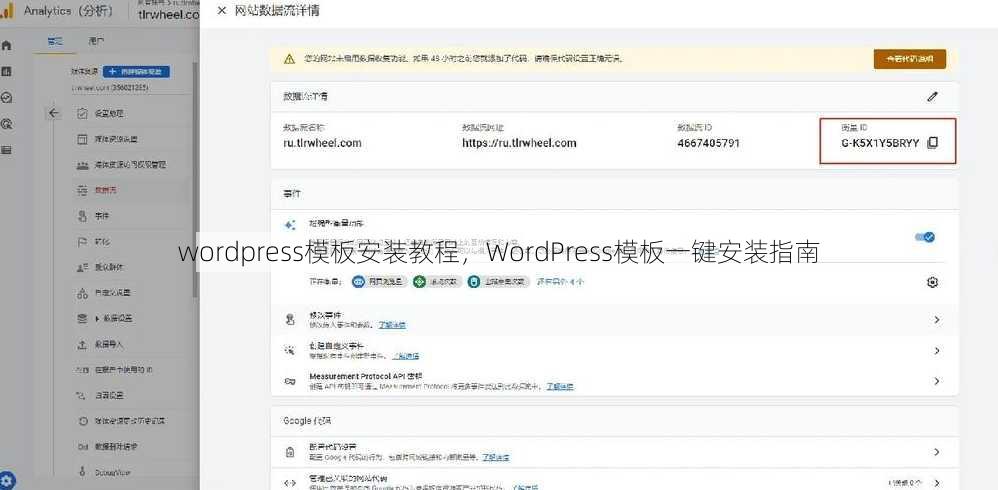Click the orange view tag instructions button
998x490 pixels.
click(910, 59)
